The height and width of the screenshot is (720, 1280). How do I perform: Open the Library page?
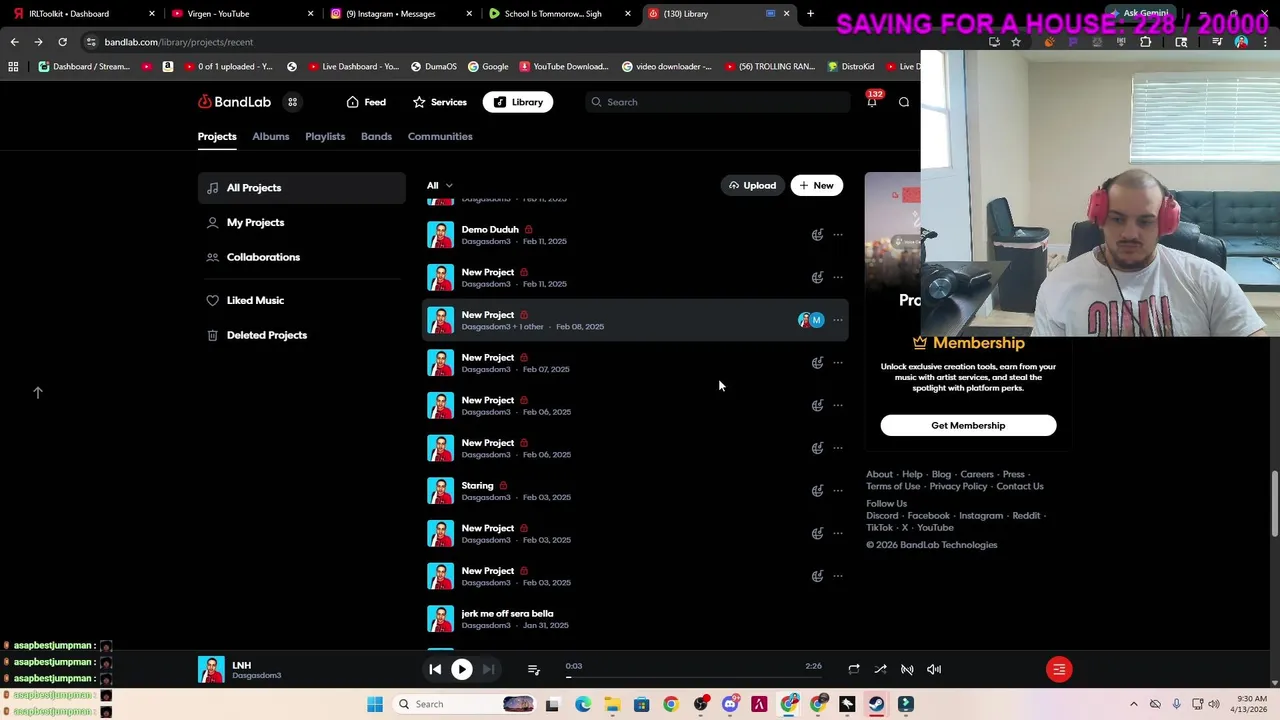click(518, 102)
